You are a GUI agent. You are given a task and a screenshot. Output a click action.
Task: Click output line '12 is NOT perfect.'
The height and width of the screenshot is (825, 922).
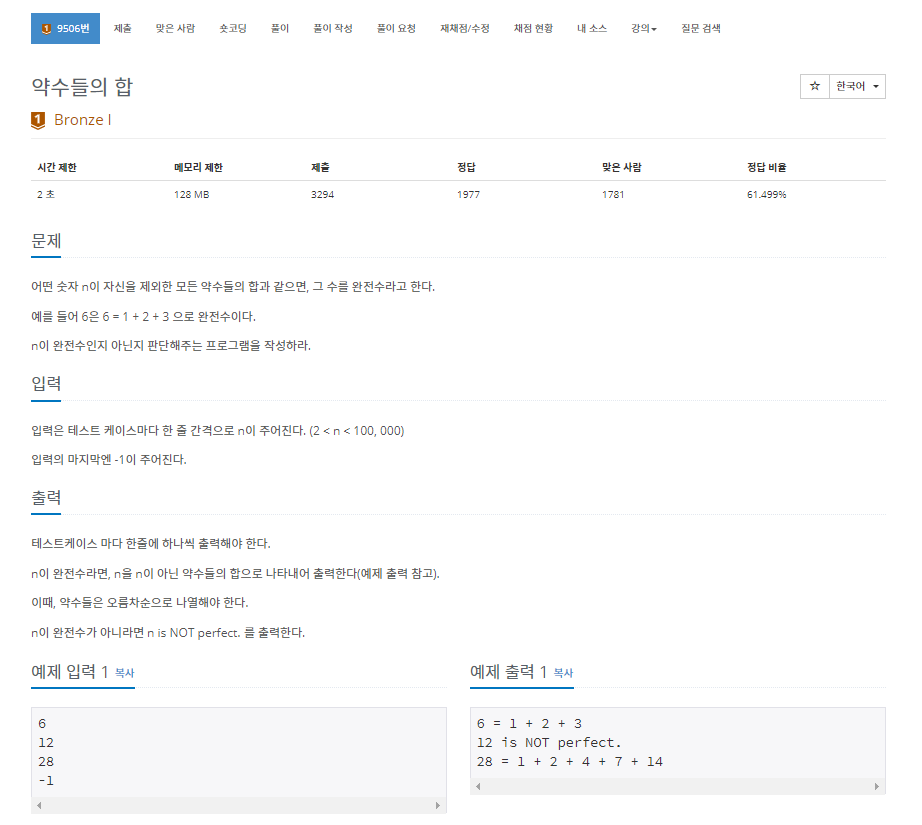tap(549, 743)
